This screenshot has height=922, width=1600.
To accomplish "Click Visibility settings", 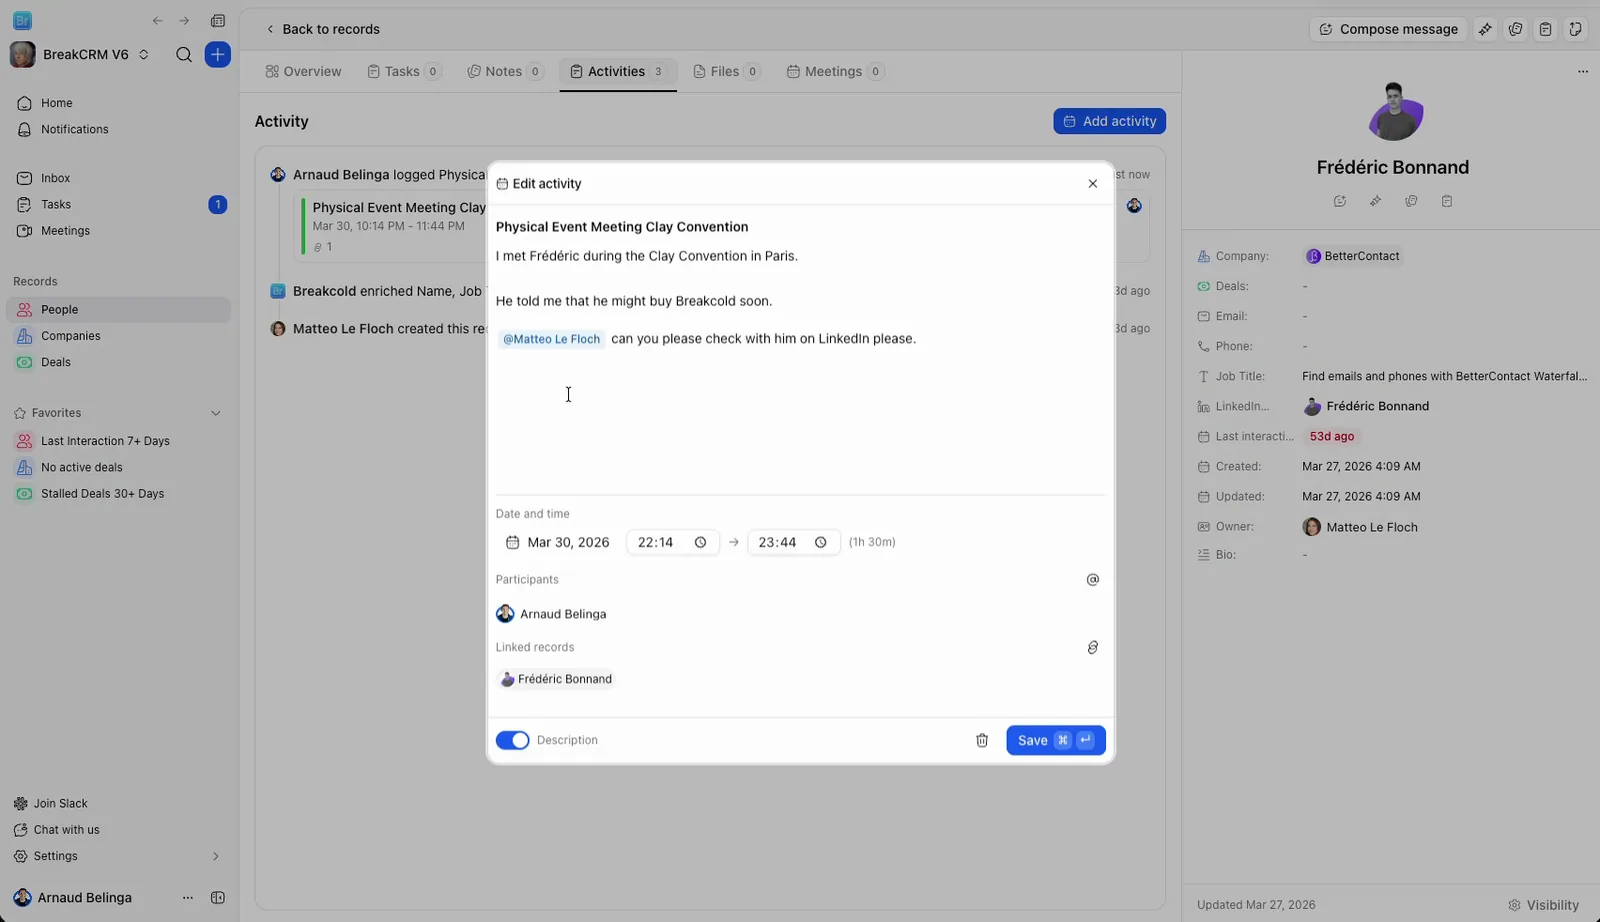I will [1544, 905].
